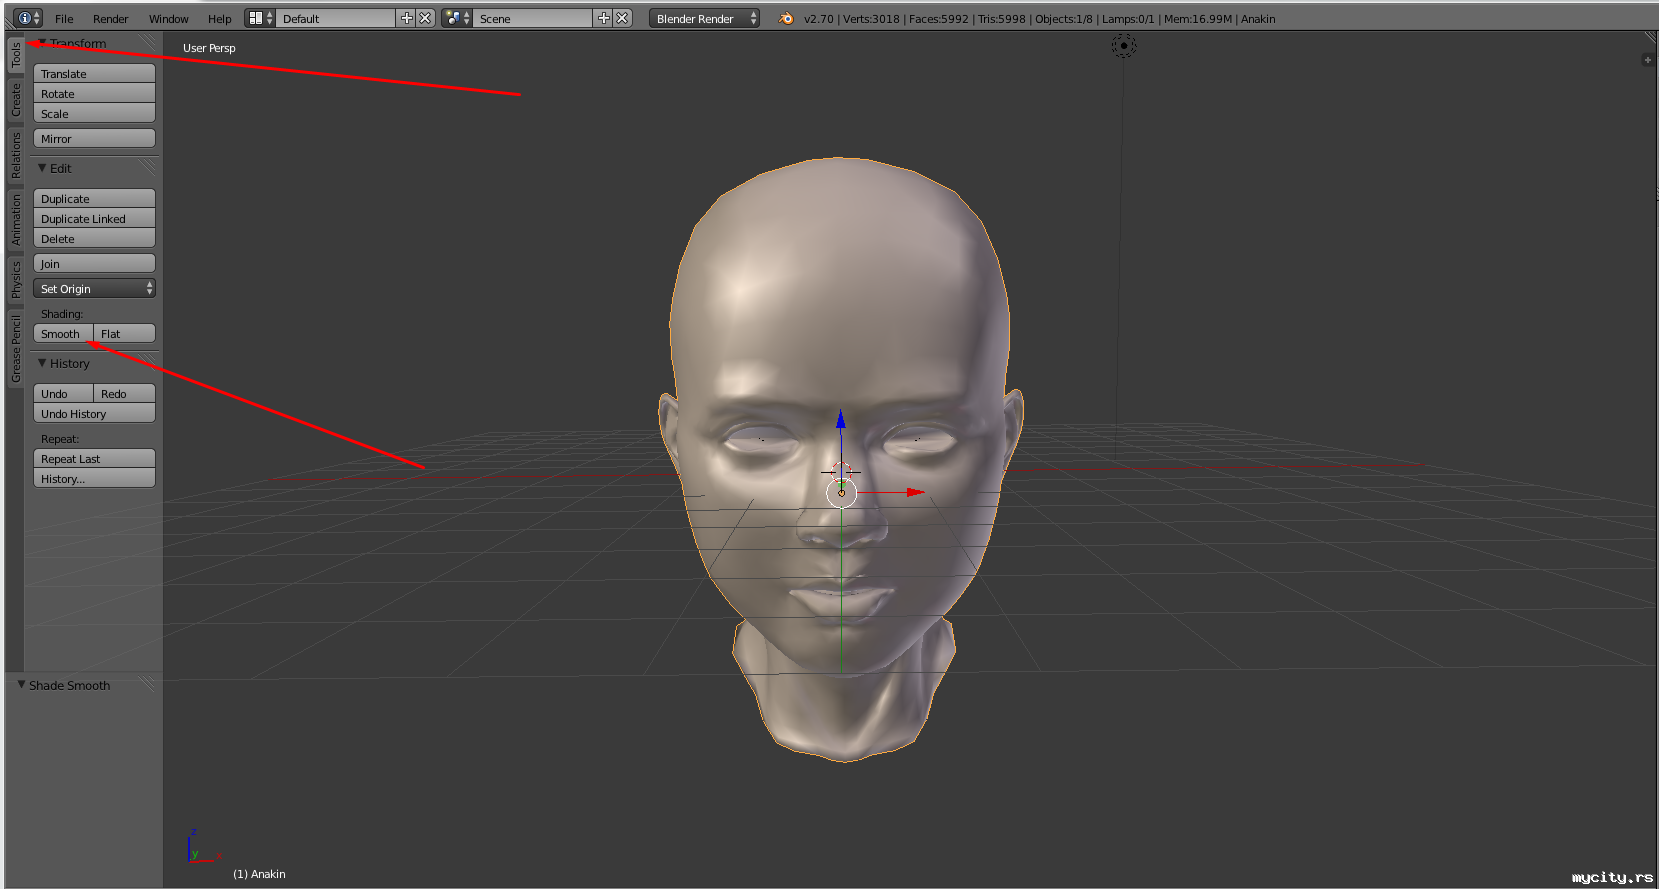Click the screen layout browse icon
The image size is (1659, 889).
click(259, 18)
